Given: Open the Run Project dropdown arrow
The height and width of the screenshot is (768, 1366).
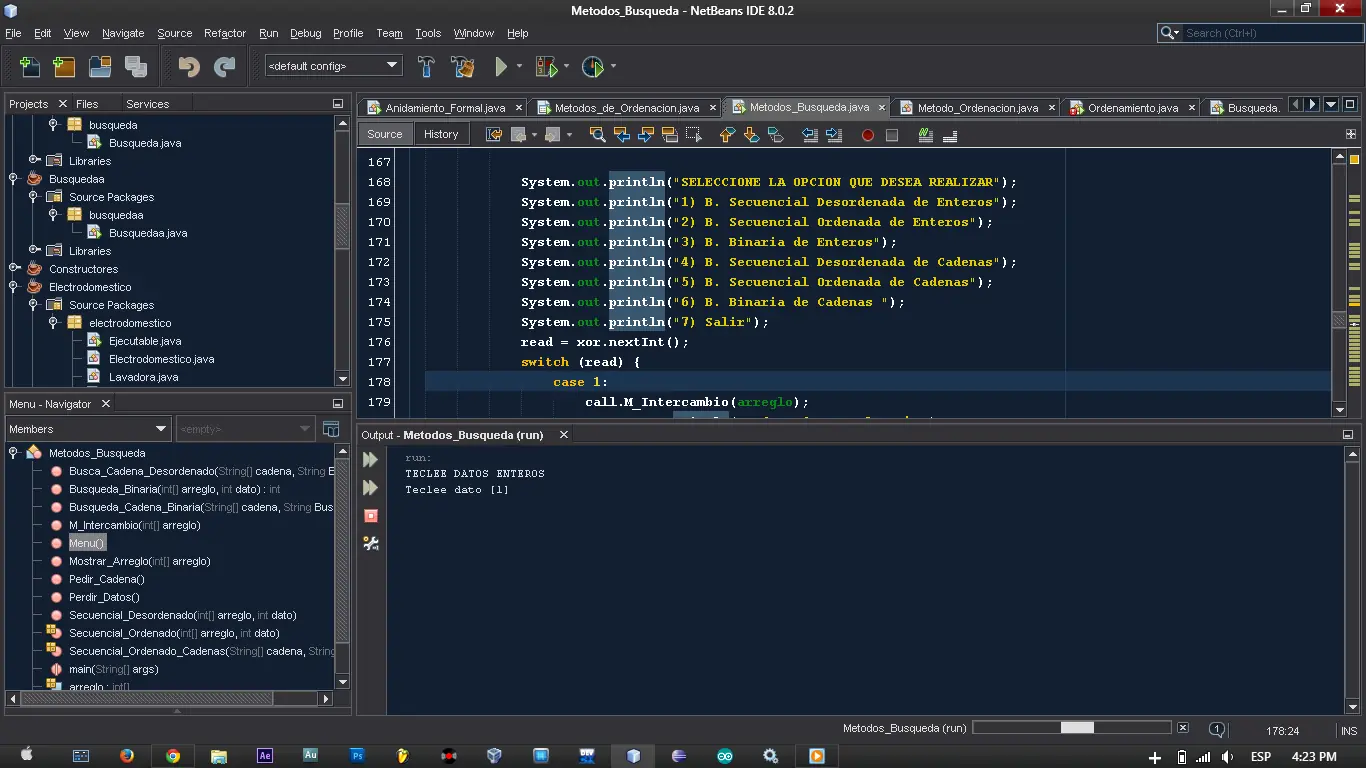Looking at the screenshot, I should coord(519,67).
